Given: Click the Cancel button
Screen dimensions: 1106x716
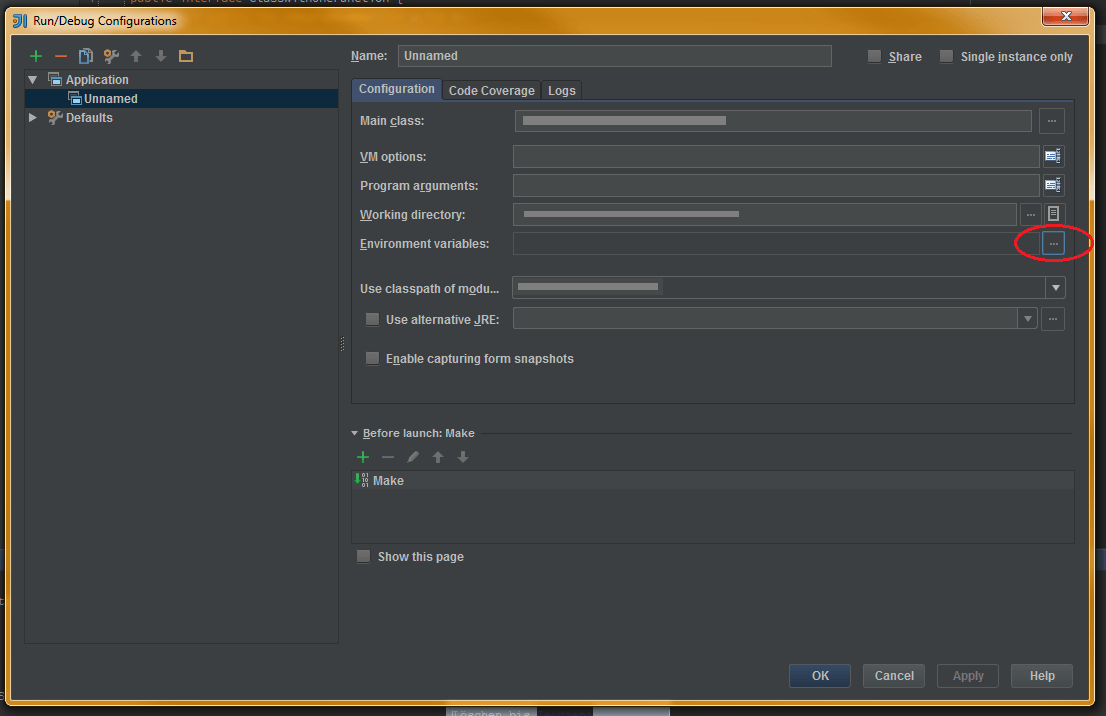Looking at the screenshot, I should pos(894,676).
